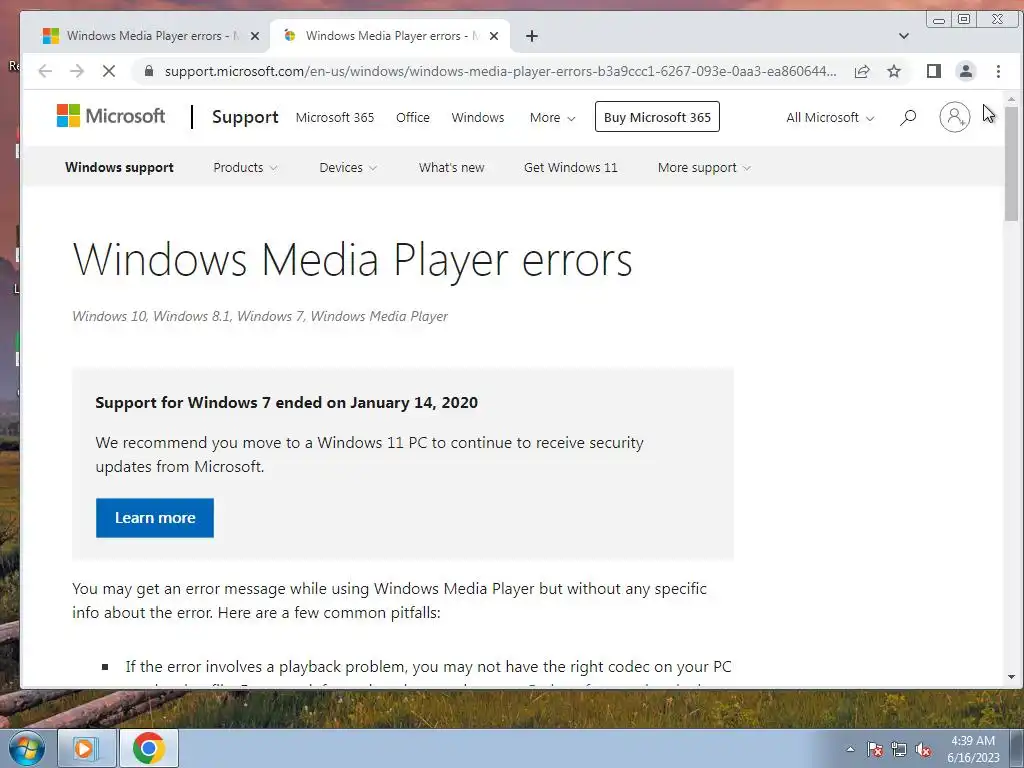
Task: Open the tab search chevron
Action: pos(904,36)
